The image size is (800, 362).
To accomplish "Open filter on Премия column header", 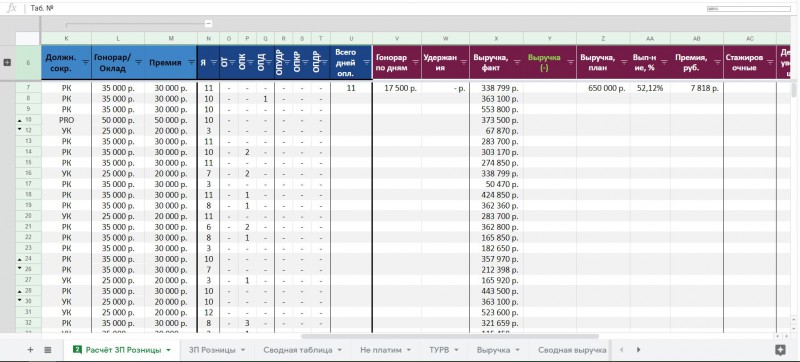I will 191,62.
